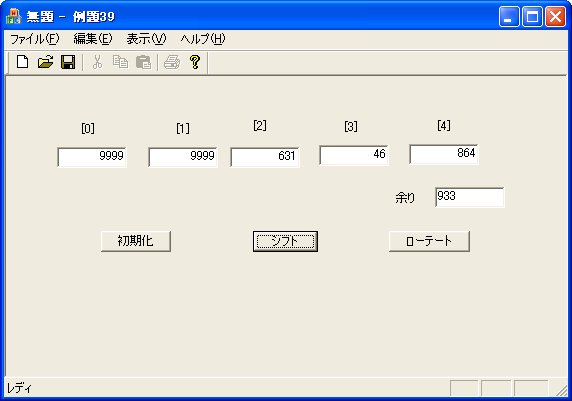Click the Copy icon in the toolbar
The height and width of the screenshot is (401, 572).
120,62
